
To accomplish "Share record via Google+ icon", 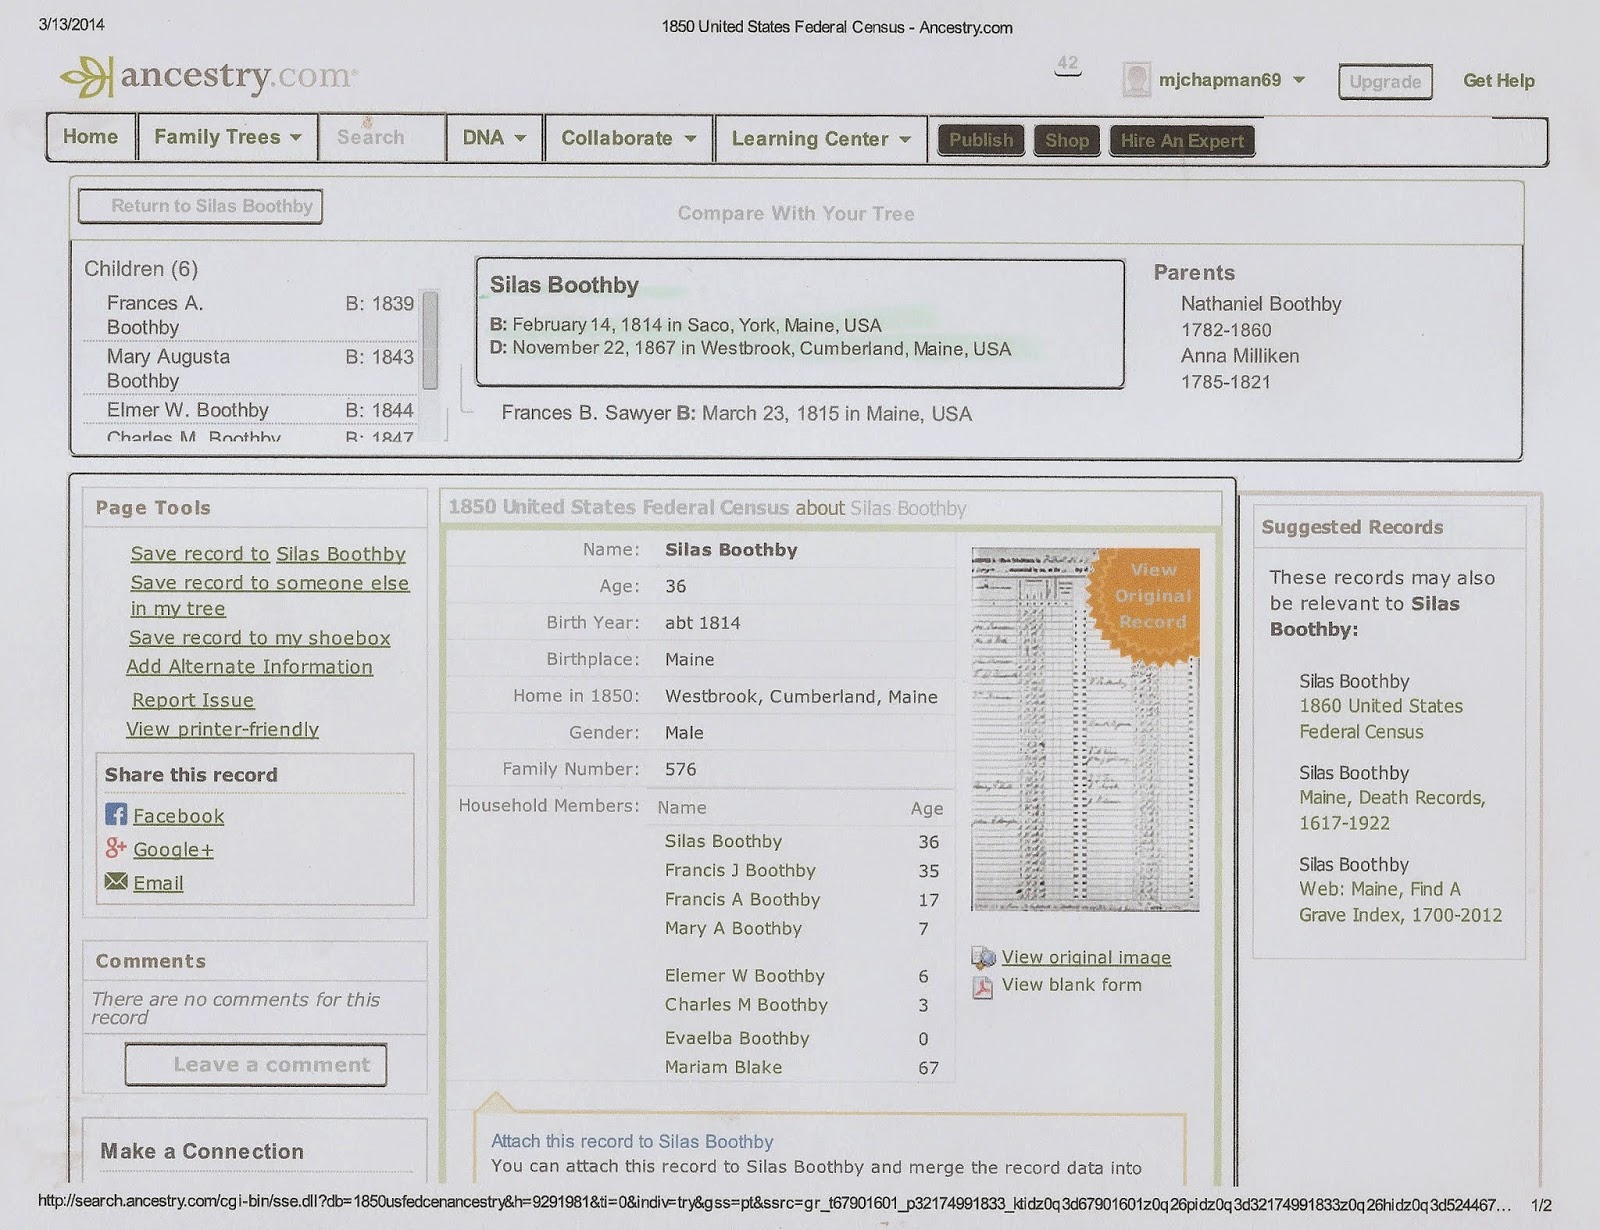I will point(116,848).
